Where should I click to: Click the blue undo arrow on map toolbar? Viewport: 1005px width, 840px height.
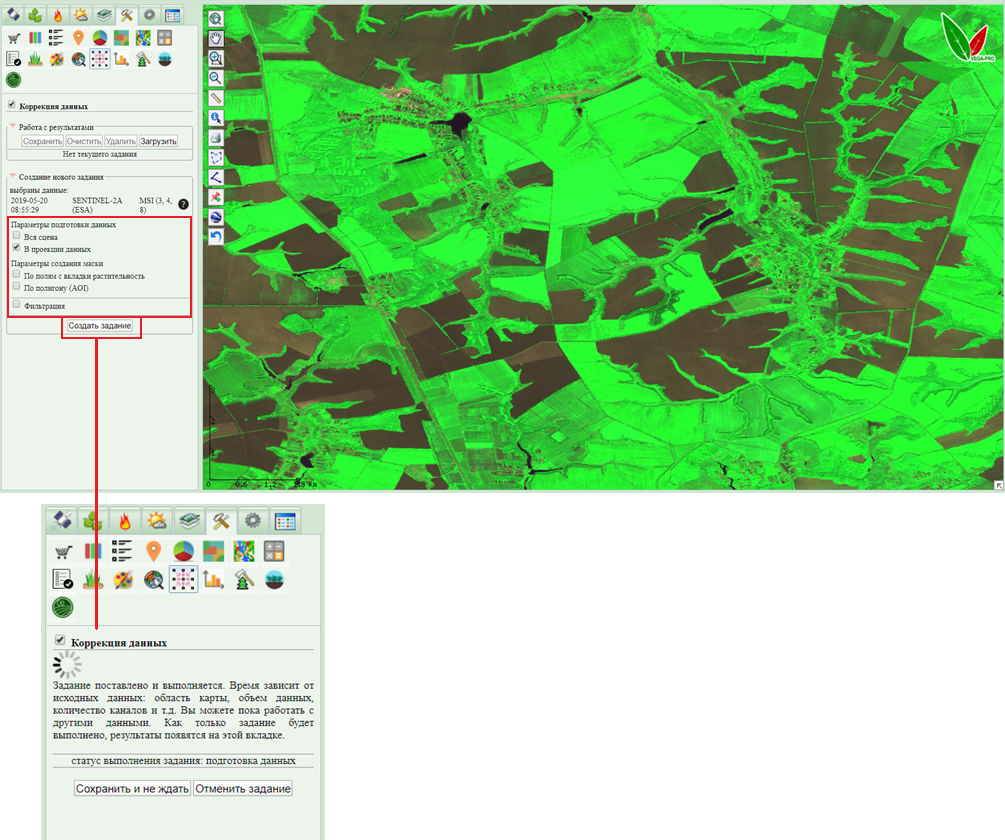[x=215, y=237]
